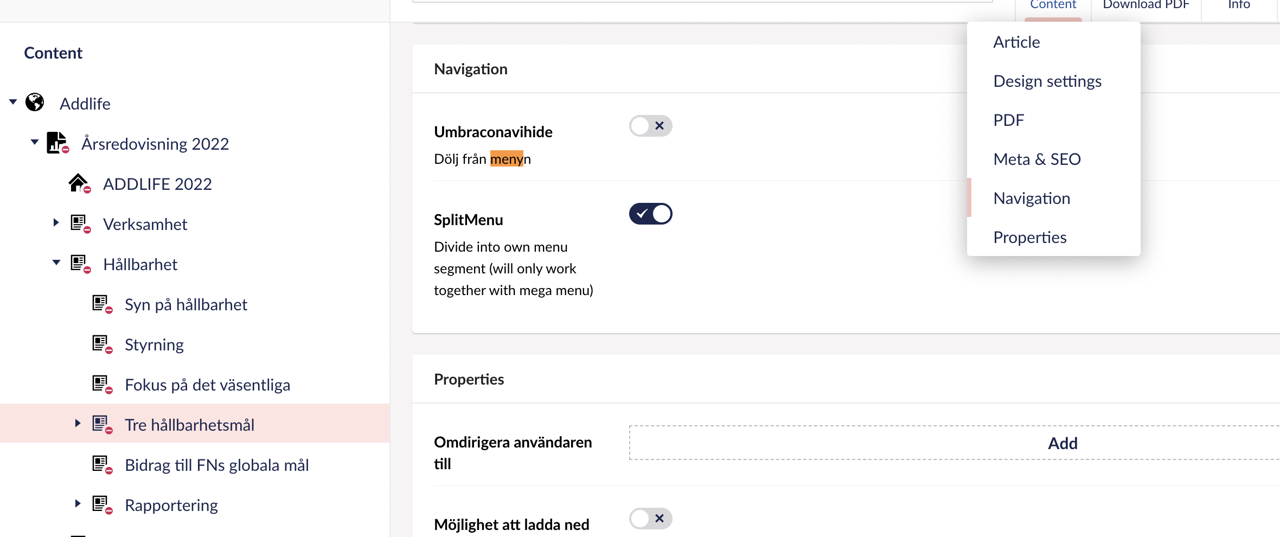The height and width of the screenshot is (537, 1280).
Task: Click Add to set redirect target
Action: [1062, 443]
